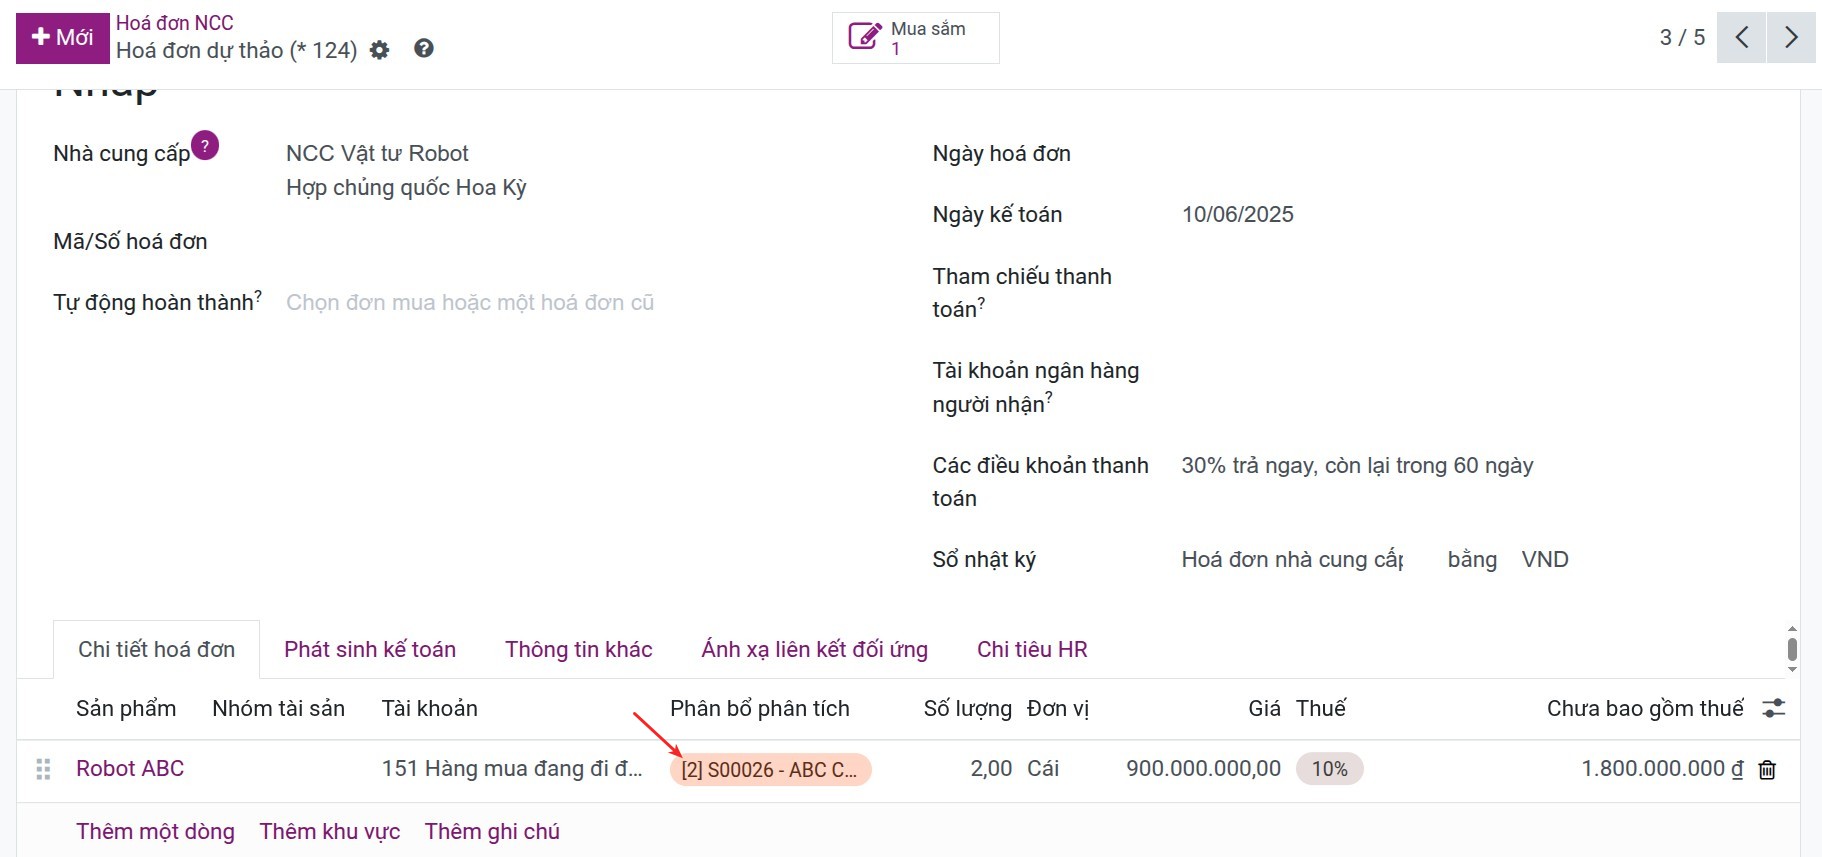Click the Ngày kế toán date 10/06/2025
The image size is (1822, 857).
[x=1238, y=214]
